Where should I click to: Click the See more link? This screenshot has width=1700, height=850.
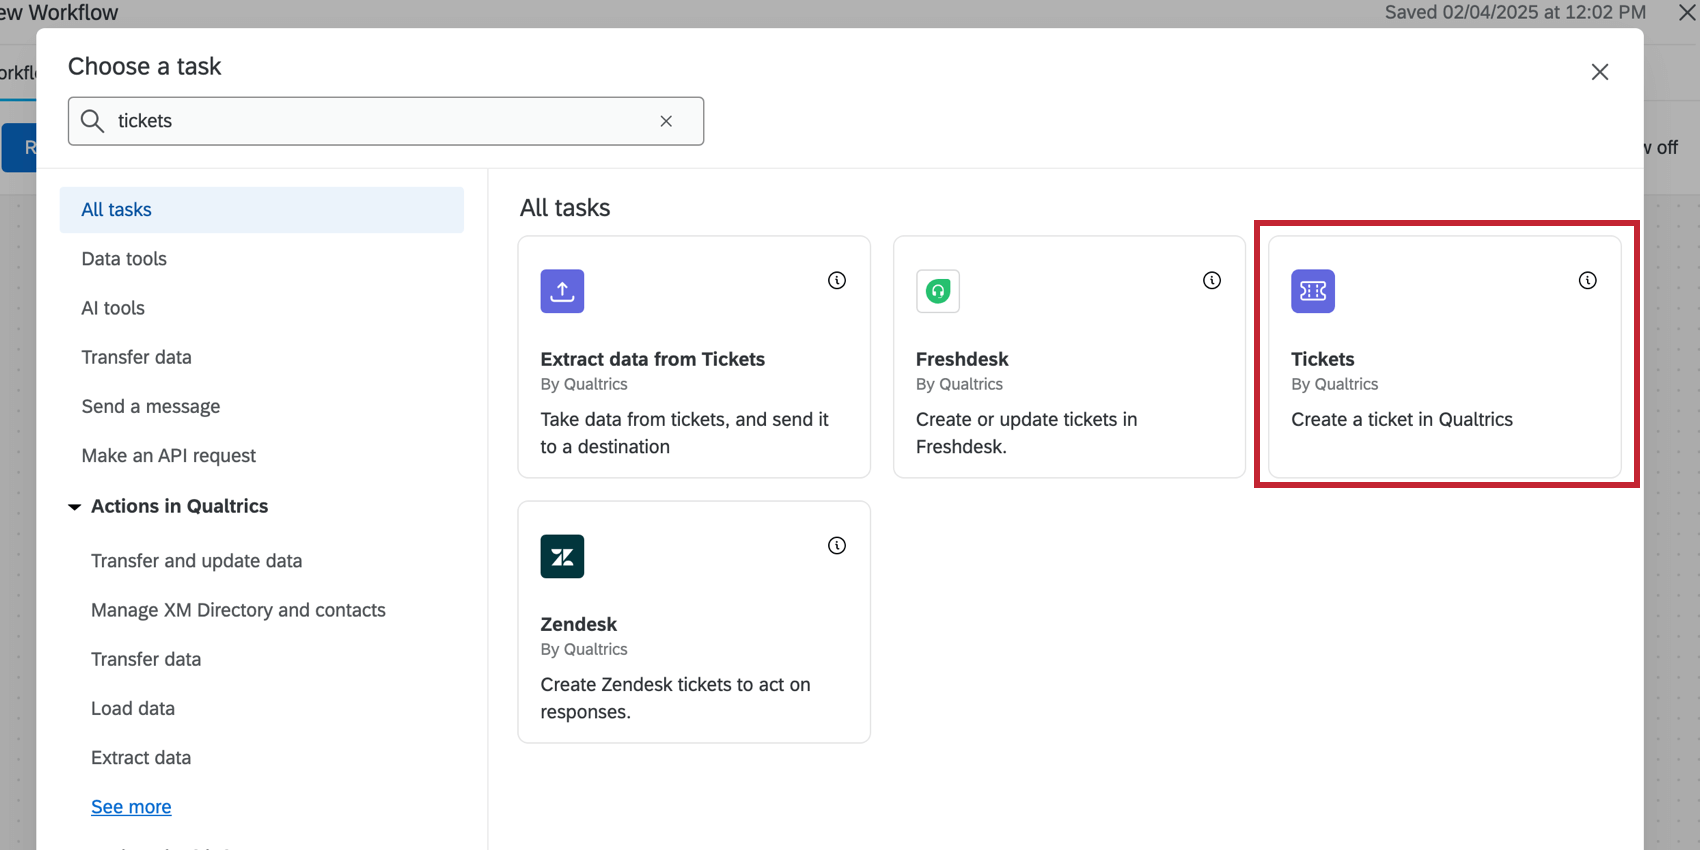coord(131,807)
